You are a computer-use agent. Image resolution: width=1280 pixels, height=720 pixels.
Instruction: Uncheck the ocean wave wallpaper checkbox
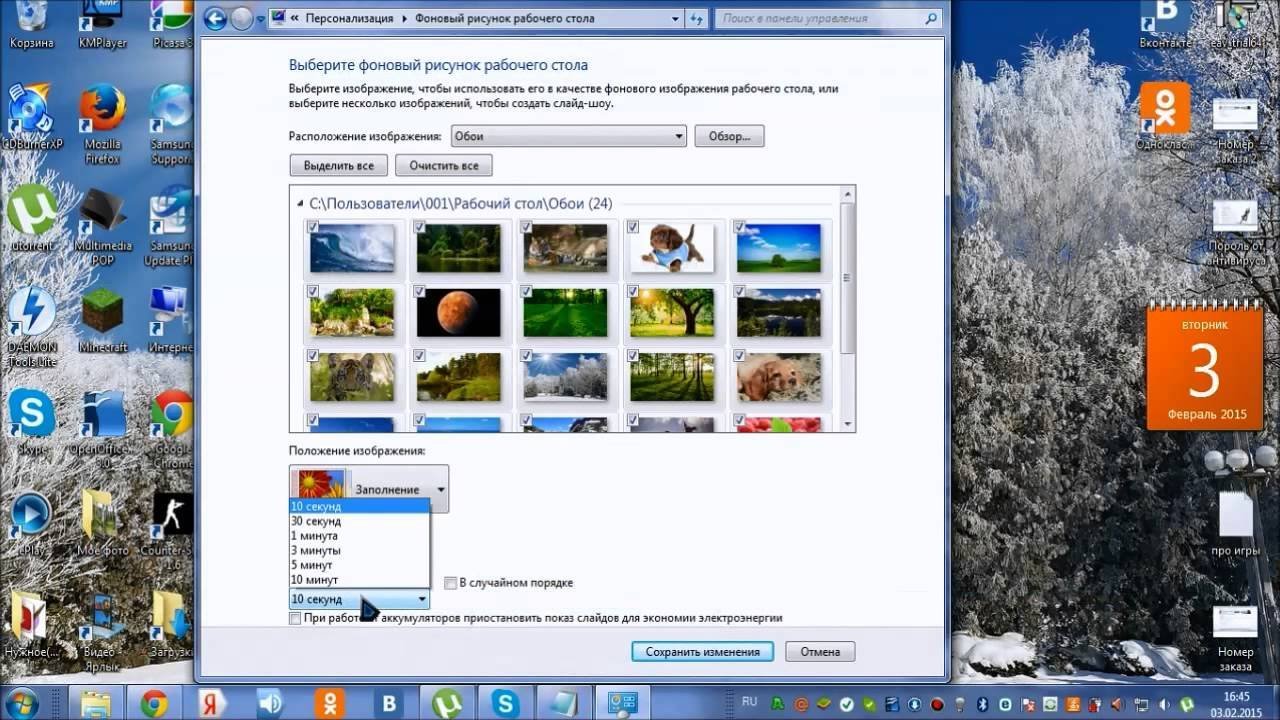click(x=314, y=227)
